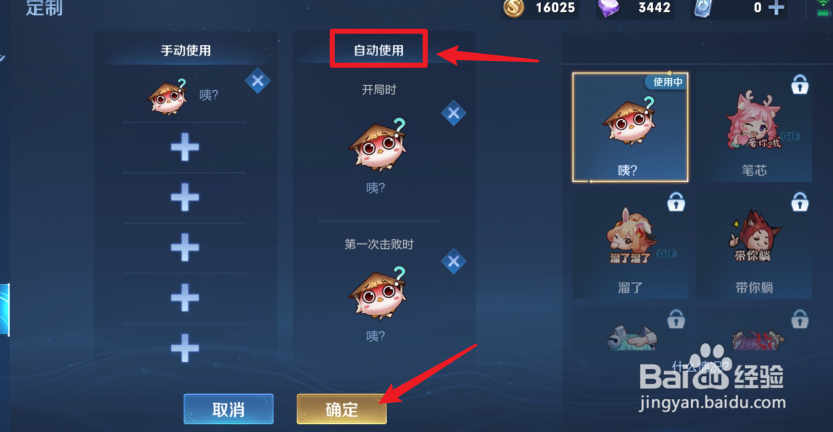Remove the 第一次击败时 auto emote with X

click(453, 261)
